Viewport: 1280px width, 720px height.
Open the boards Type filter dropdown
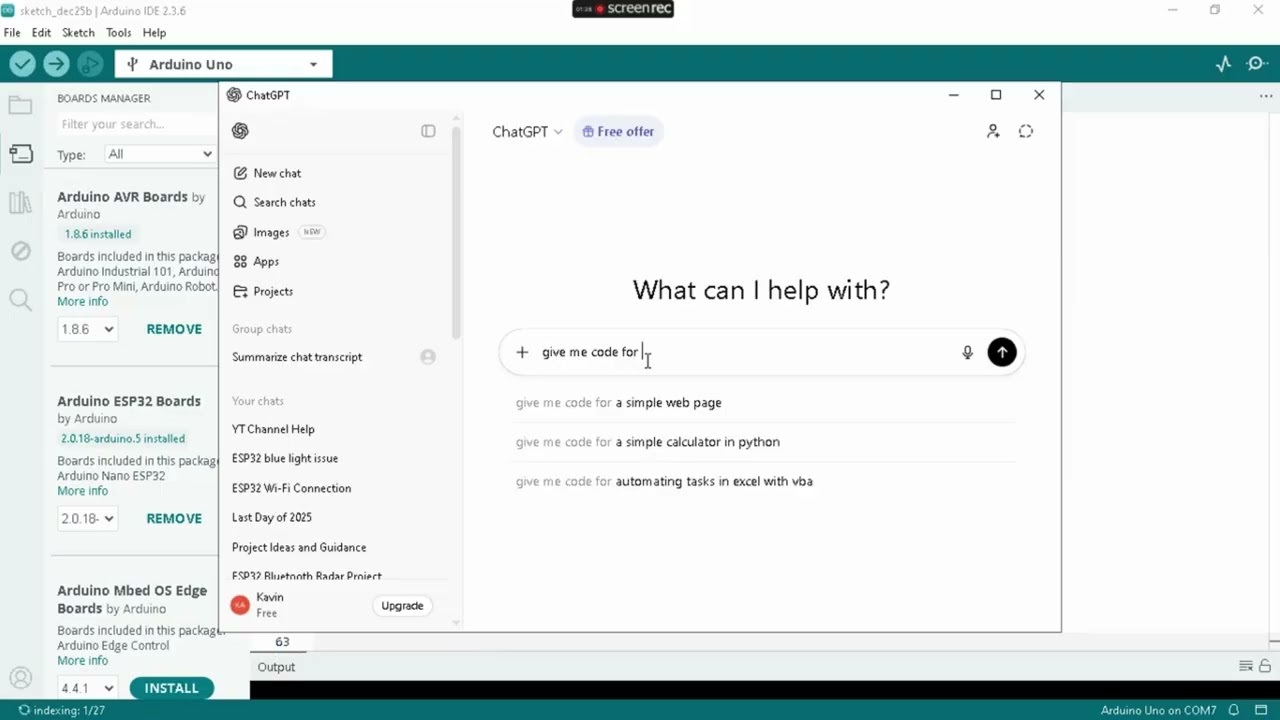pos(160,154)
